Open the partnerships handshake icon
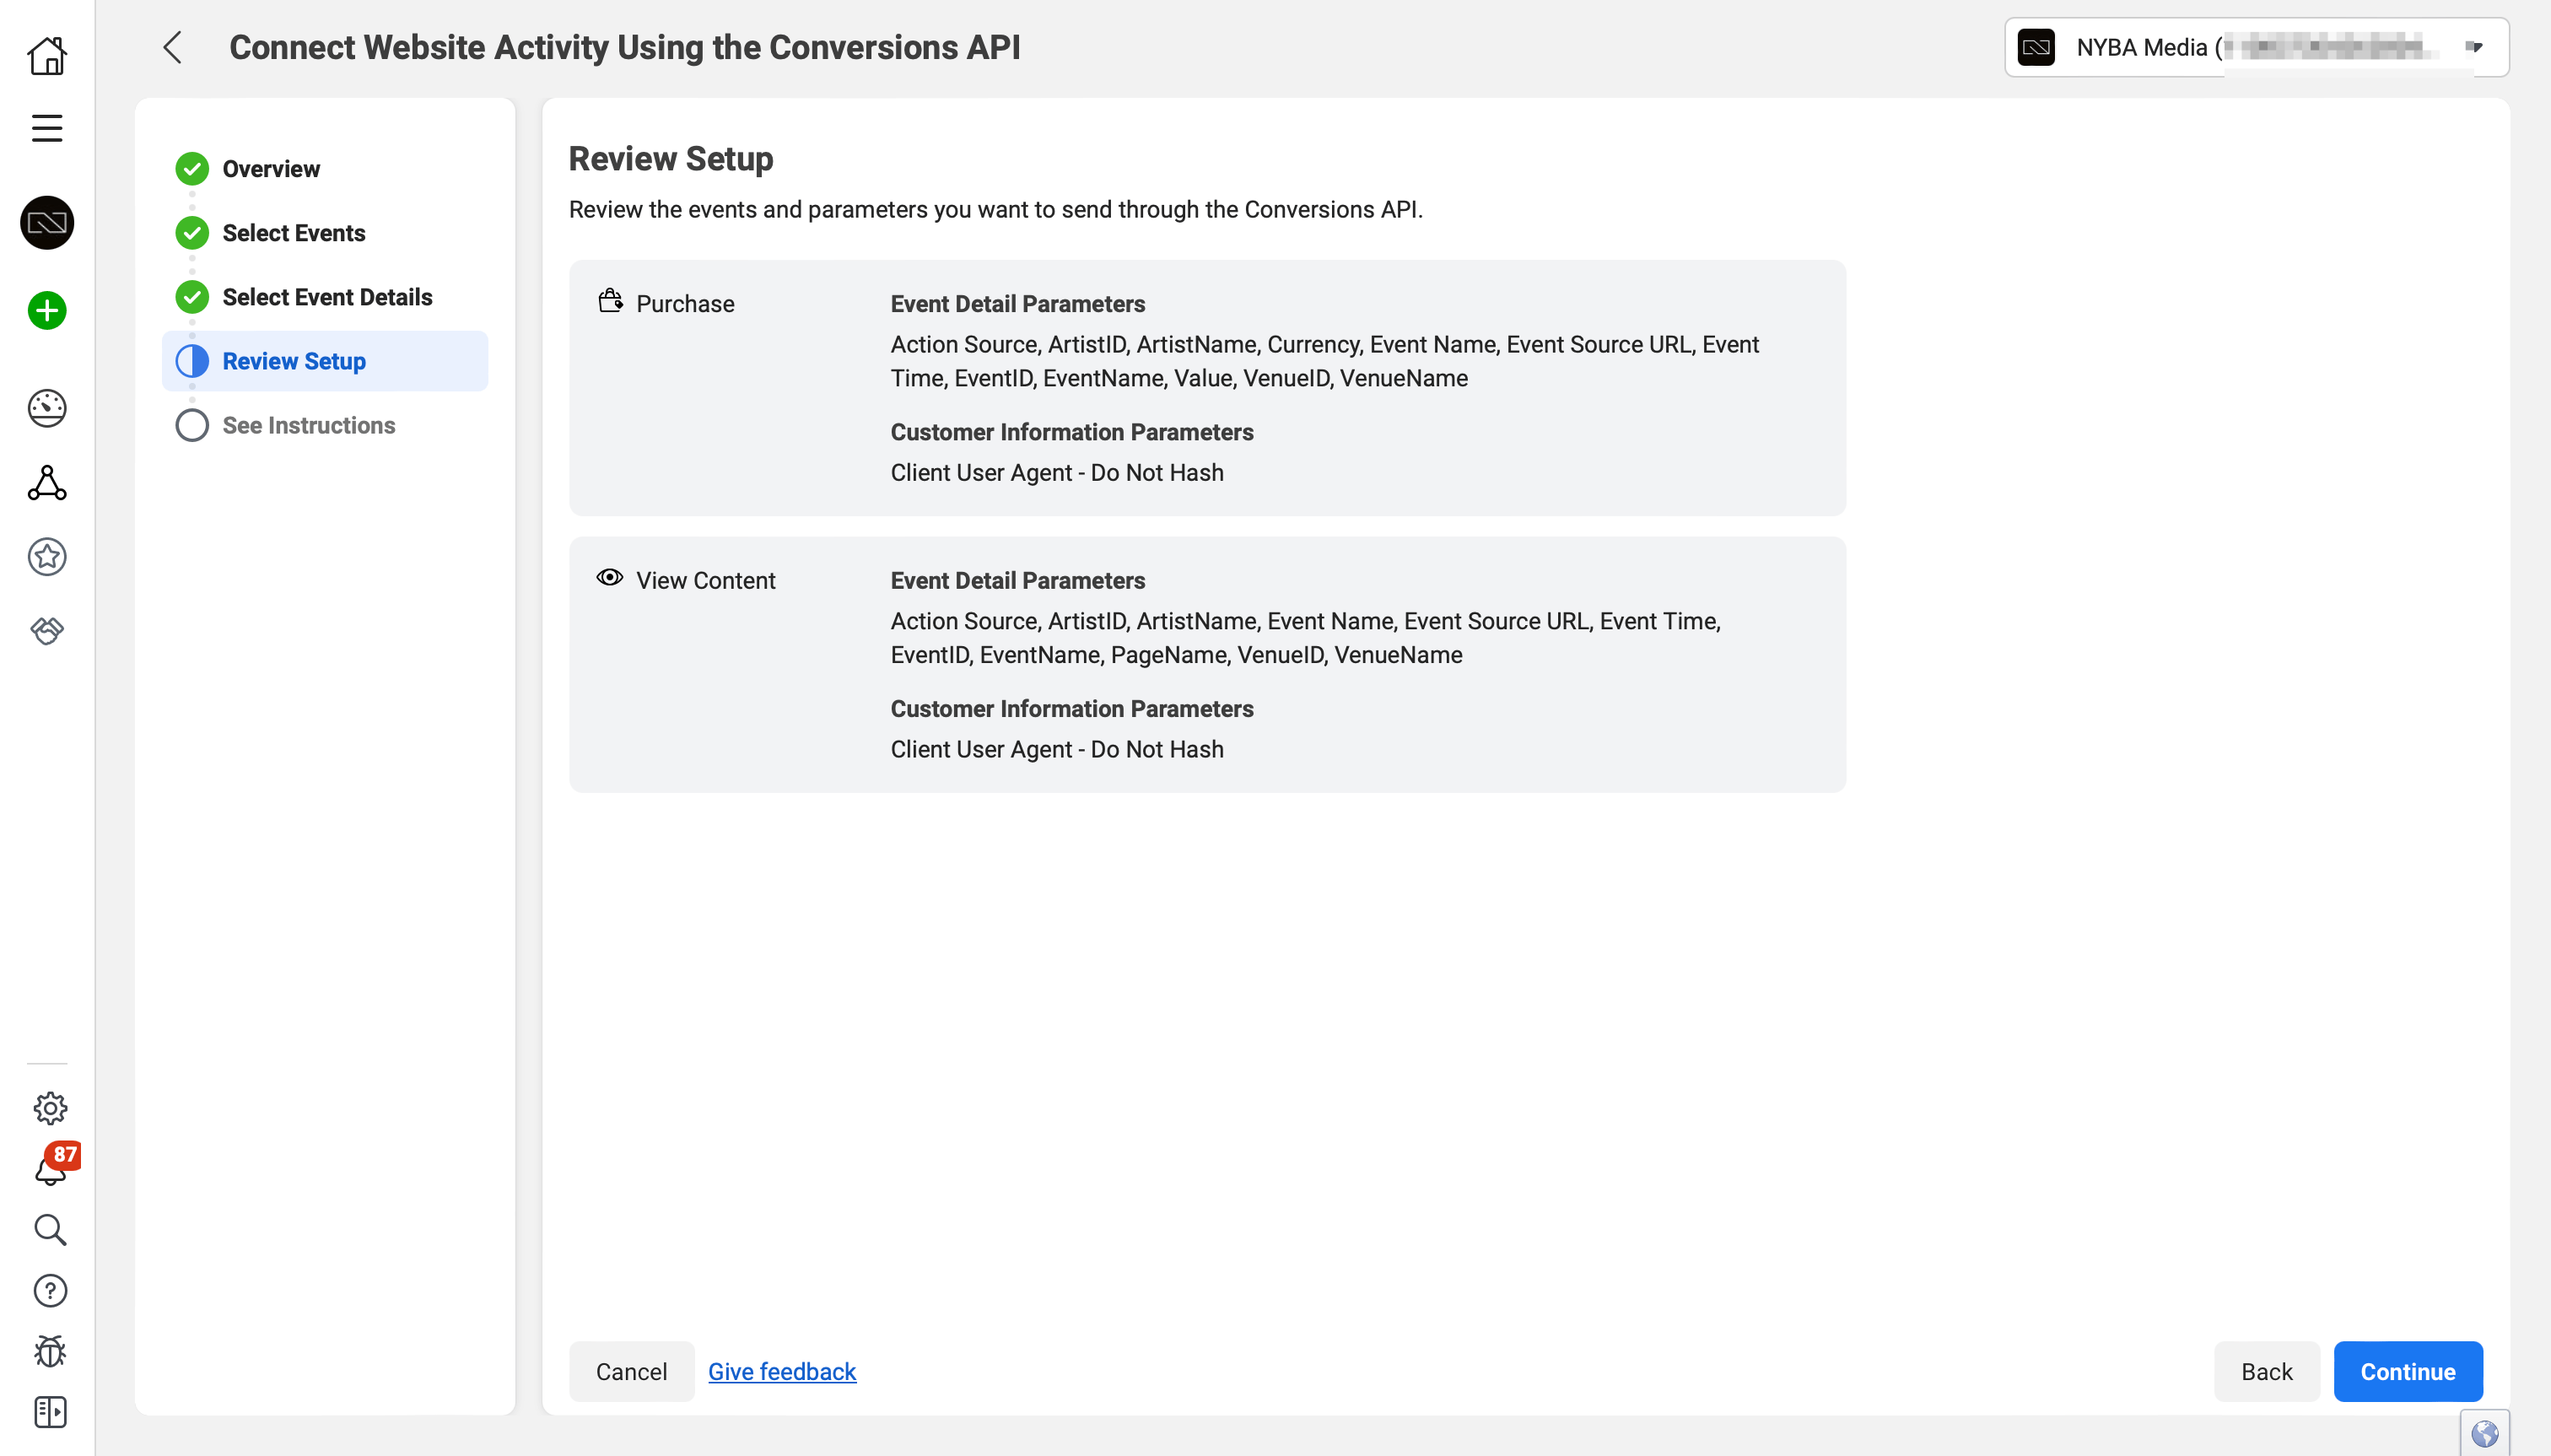This screenshot has height=1456, width=2551. pos(47,630)
